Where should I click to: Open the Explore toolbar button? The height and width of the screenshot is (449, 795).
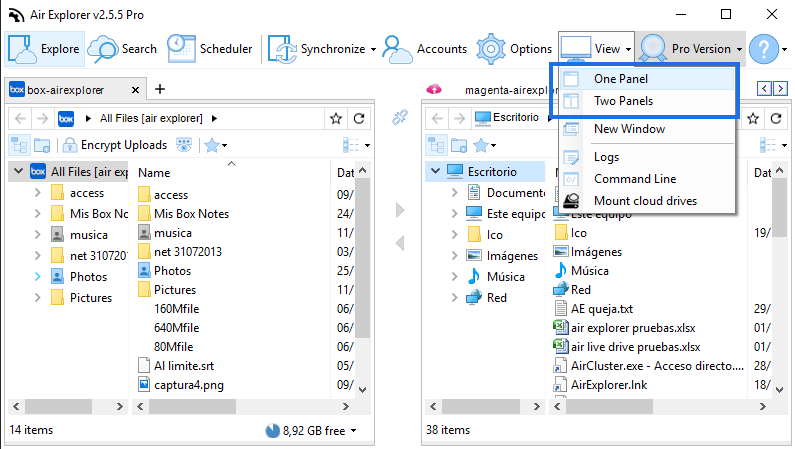pyautogui.click(x=45, y=49)
